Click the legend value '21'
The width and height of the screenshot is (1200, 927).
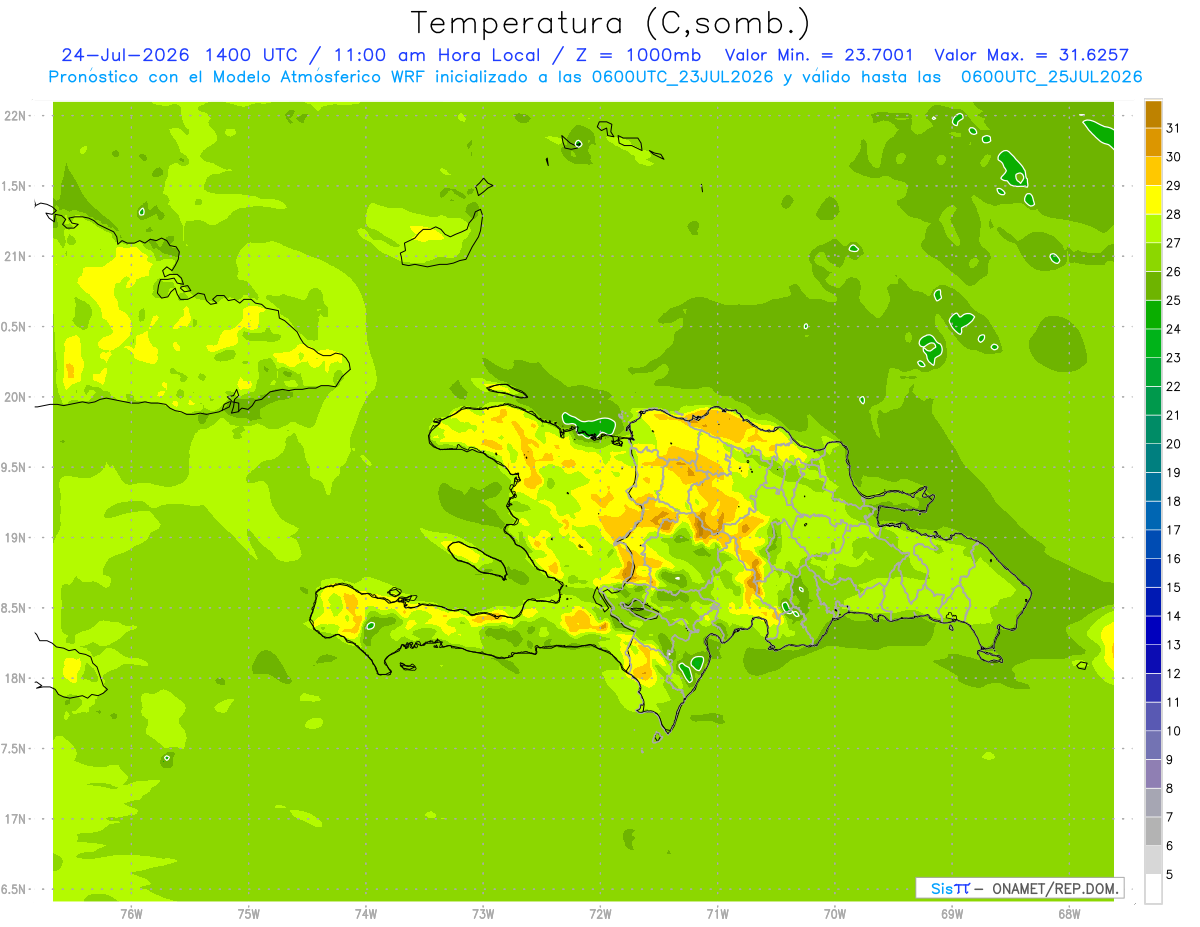pos(1173,415)
